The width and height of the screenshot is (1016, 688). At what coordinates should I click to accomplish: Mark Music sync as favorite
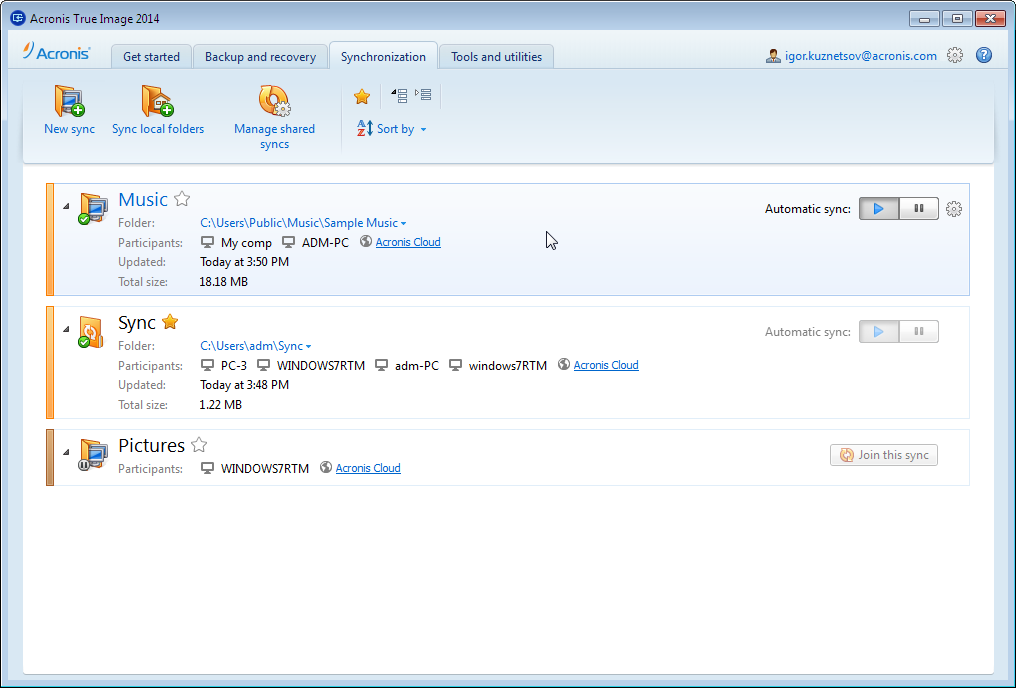182,199
